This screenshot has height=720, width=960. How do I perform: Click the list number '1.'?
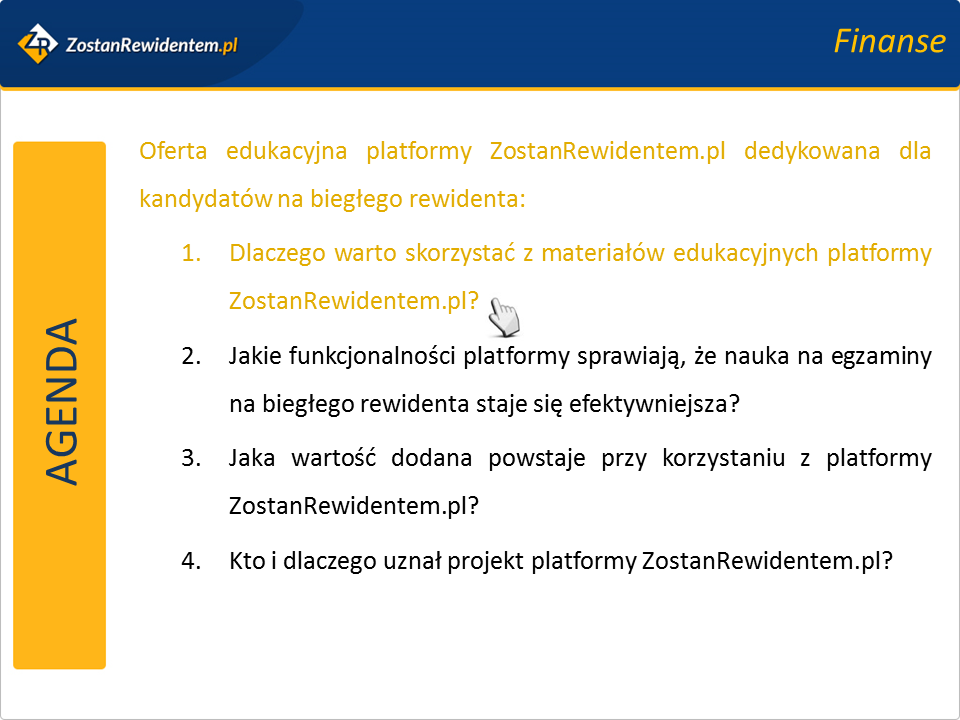click(192, 254)
